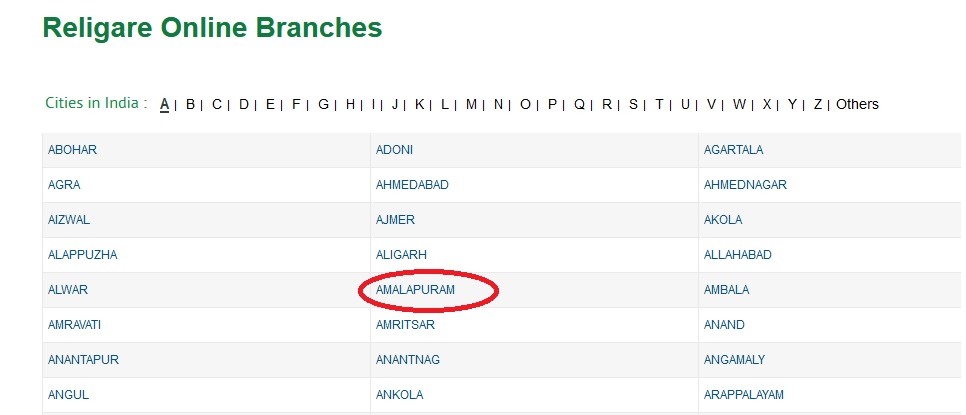
Task: Go to the ANGUL branch link
Action: [68, 395]
